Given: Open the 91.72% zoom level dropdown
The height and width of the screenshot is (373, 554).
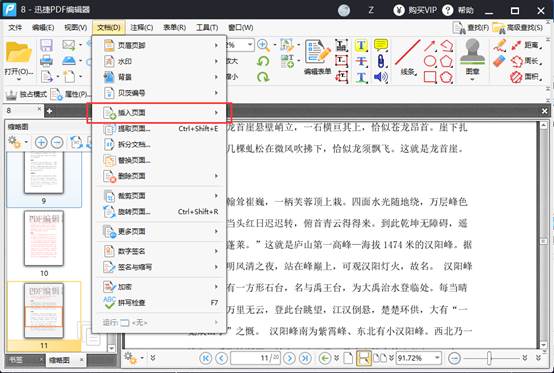Looking at the screenshot, I should click(437, 358).
